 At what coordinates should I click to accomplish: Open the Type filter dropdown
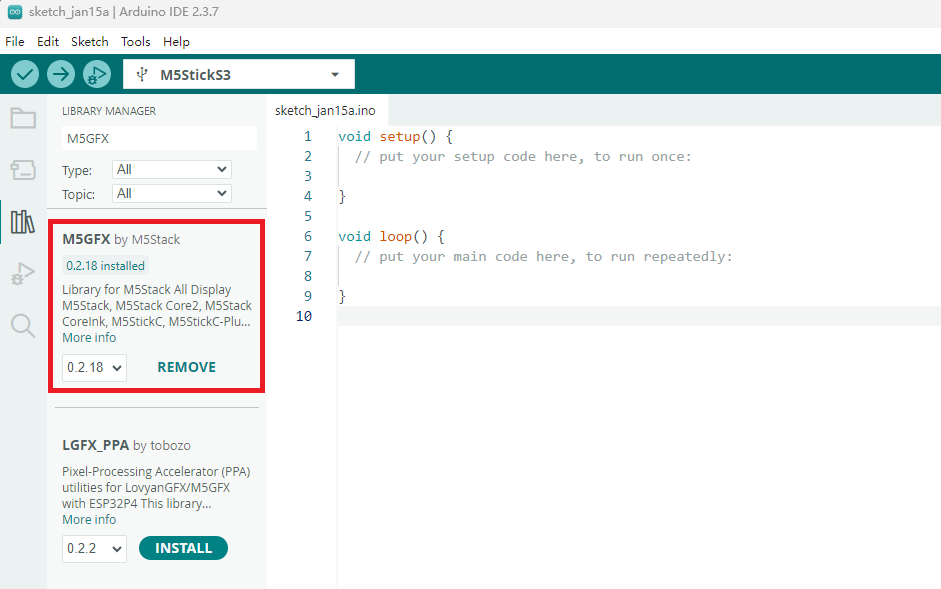(x=171, y=170)
